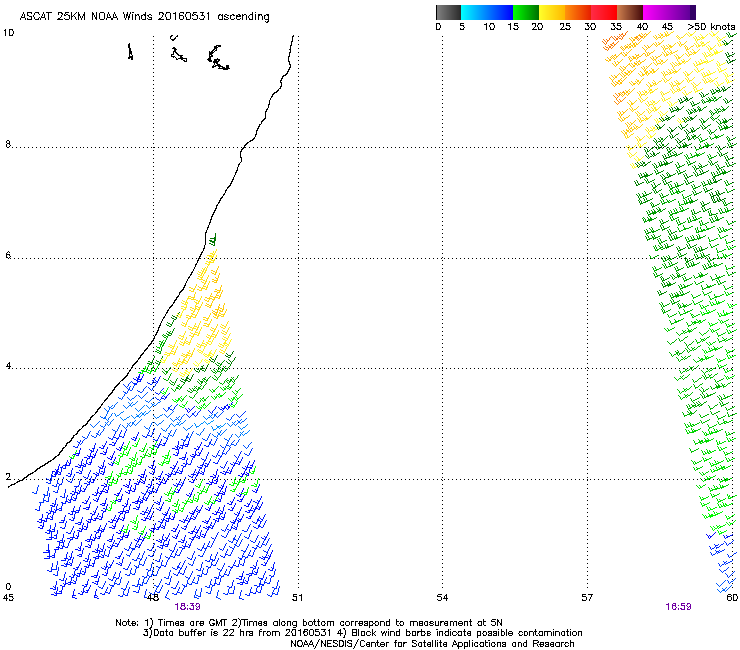Viewport: 740px width, 650px height.
Task: Click longitude label "45" on bottom axis
Action: (x=8, y=598)
